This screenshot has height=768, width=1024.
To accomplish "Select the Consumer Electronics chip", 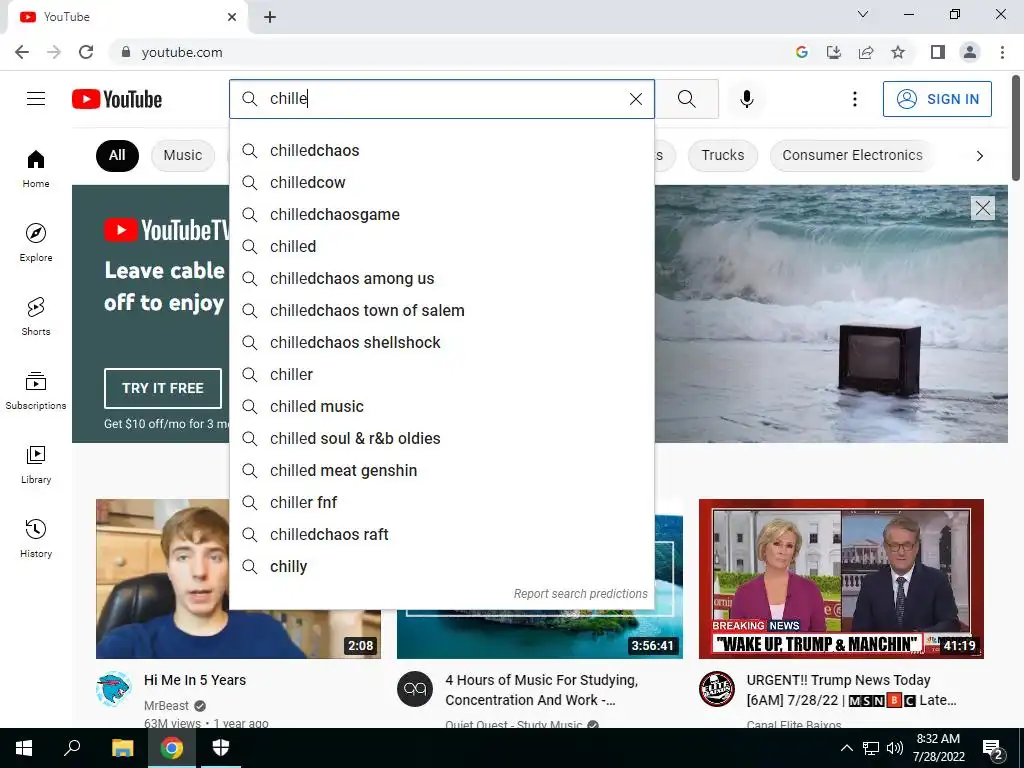I will tap(852, 155).
